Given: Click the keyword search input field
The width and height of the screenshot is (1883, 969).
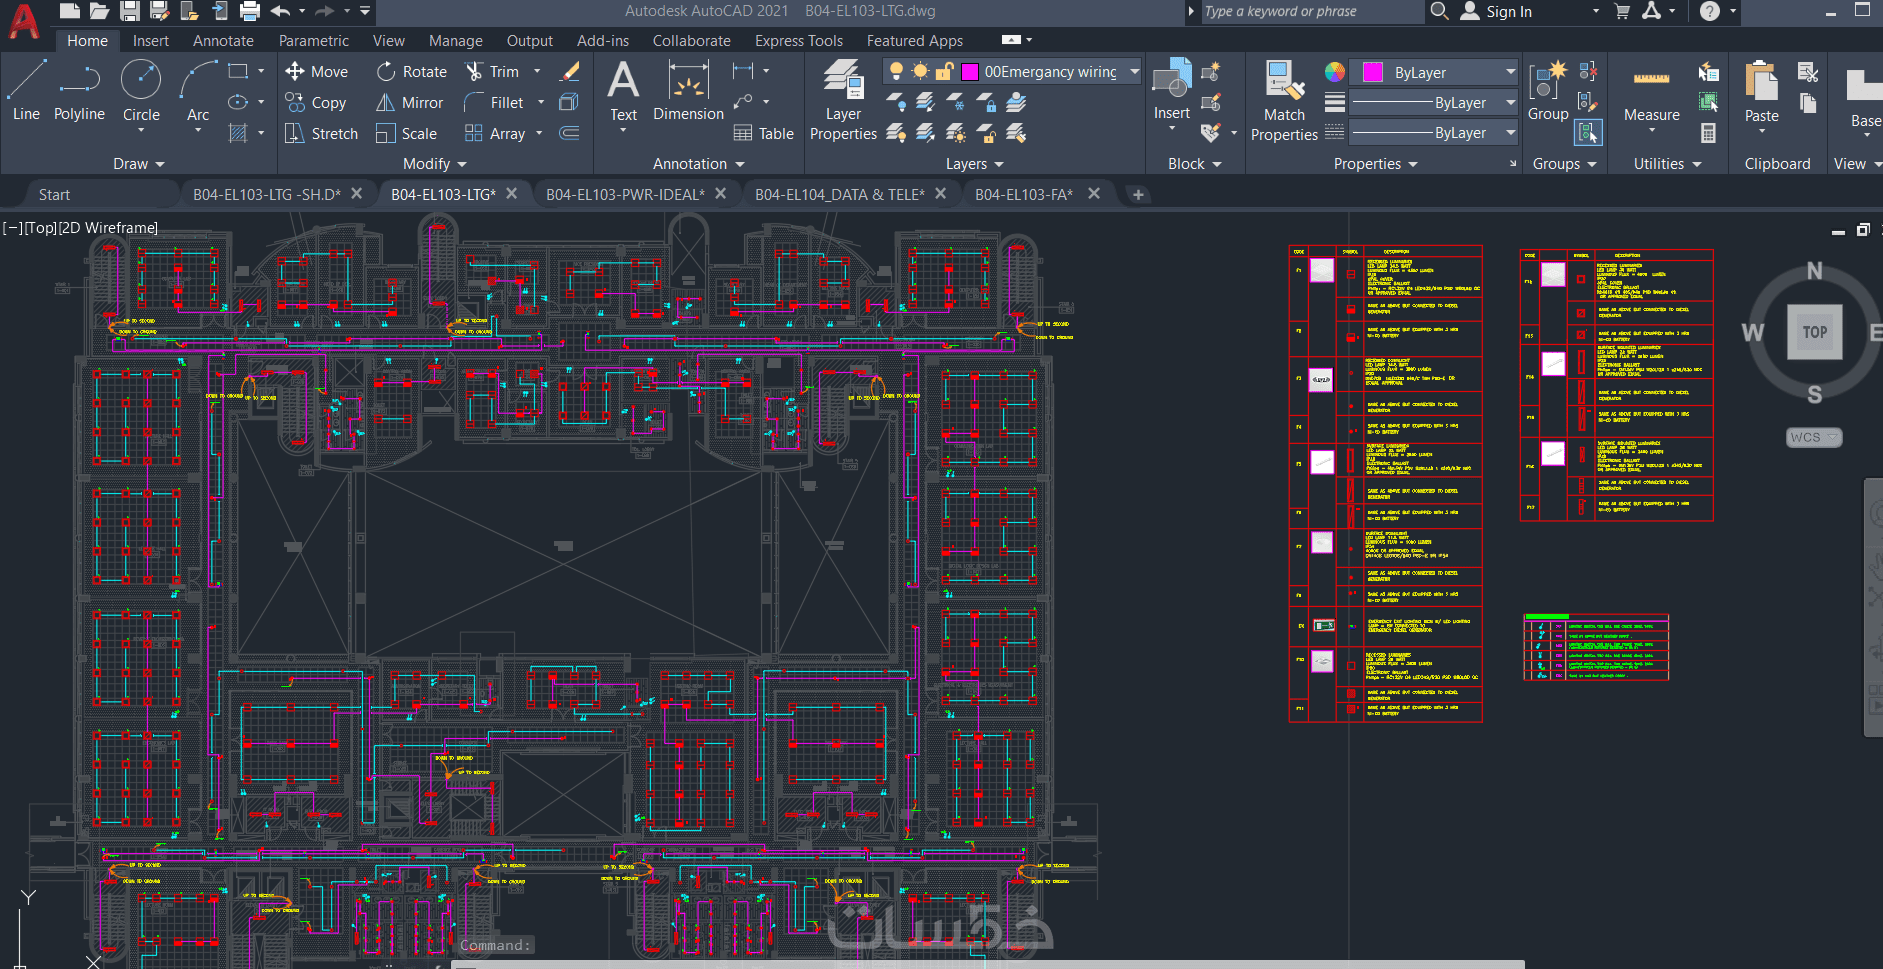Looking at the screenshot, I should point(1310,11).
